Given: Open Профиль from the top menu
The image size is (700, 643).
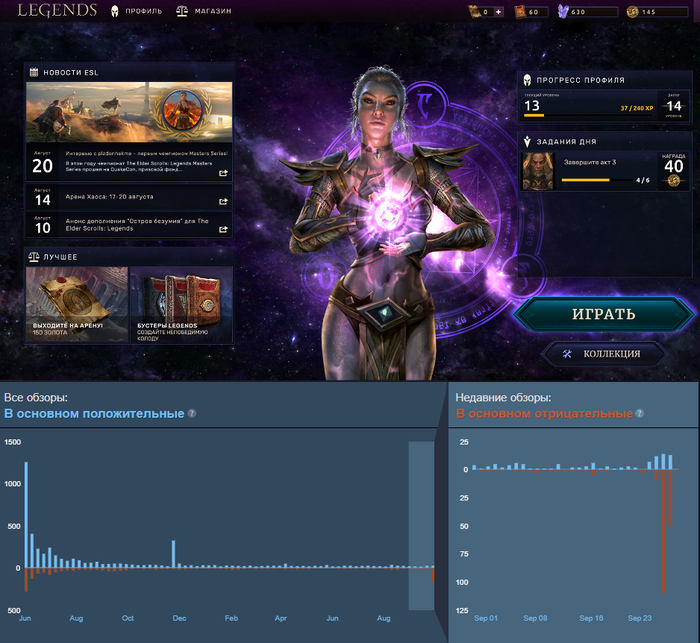Looking at the screenshot, I should (x=136, y=12).
